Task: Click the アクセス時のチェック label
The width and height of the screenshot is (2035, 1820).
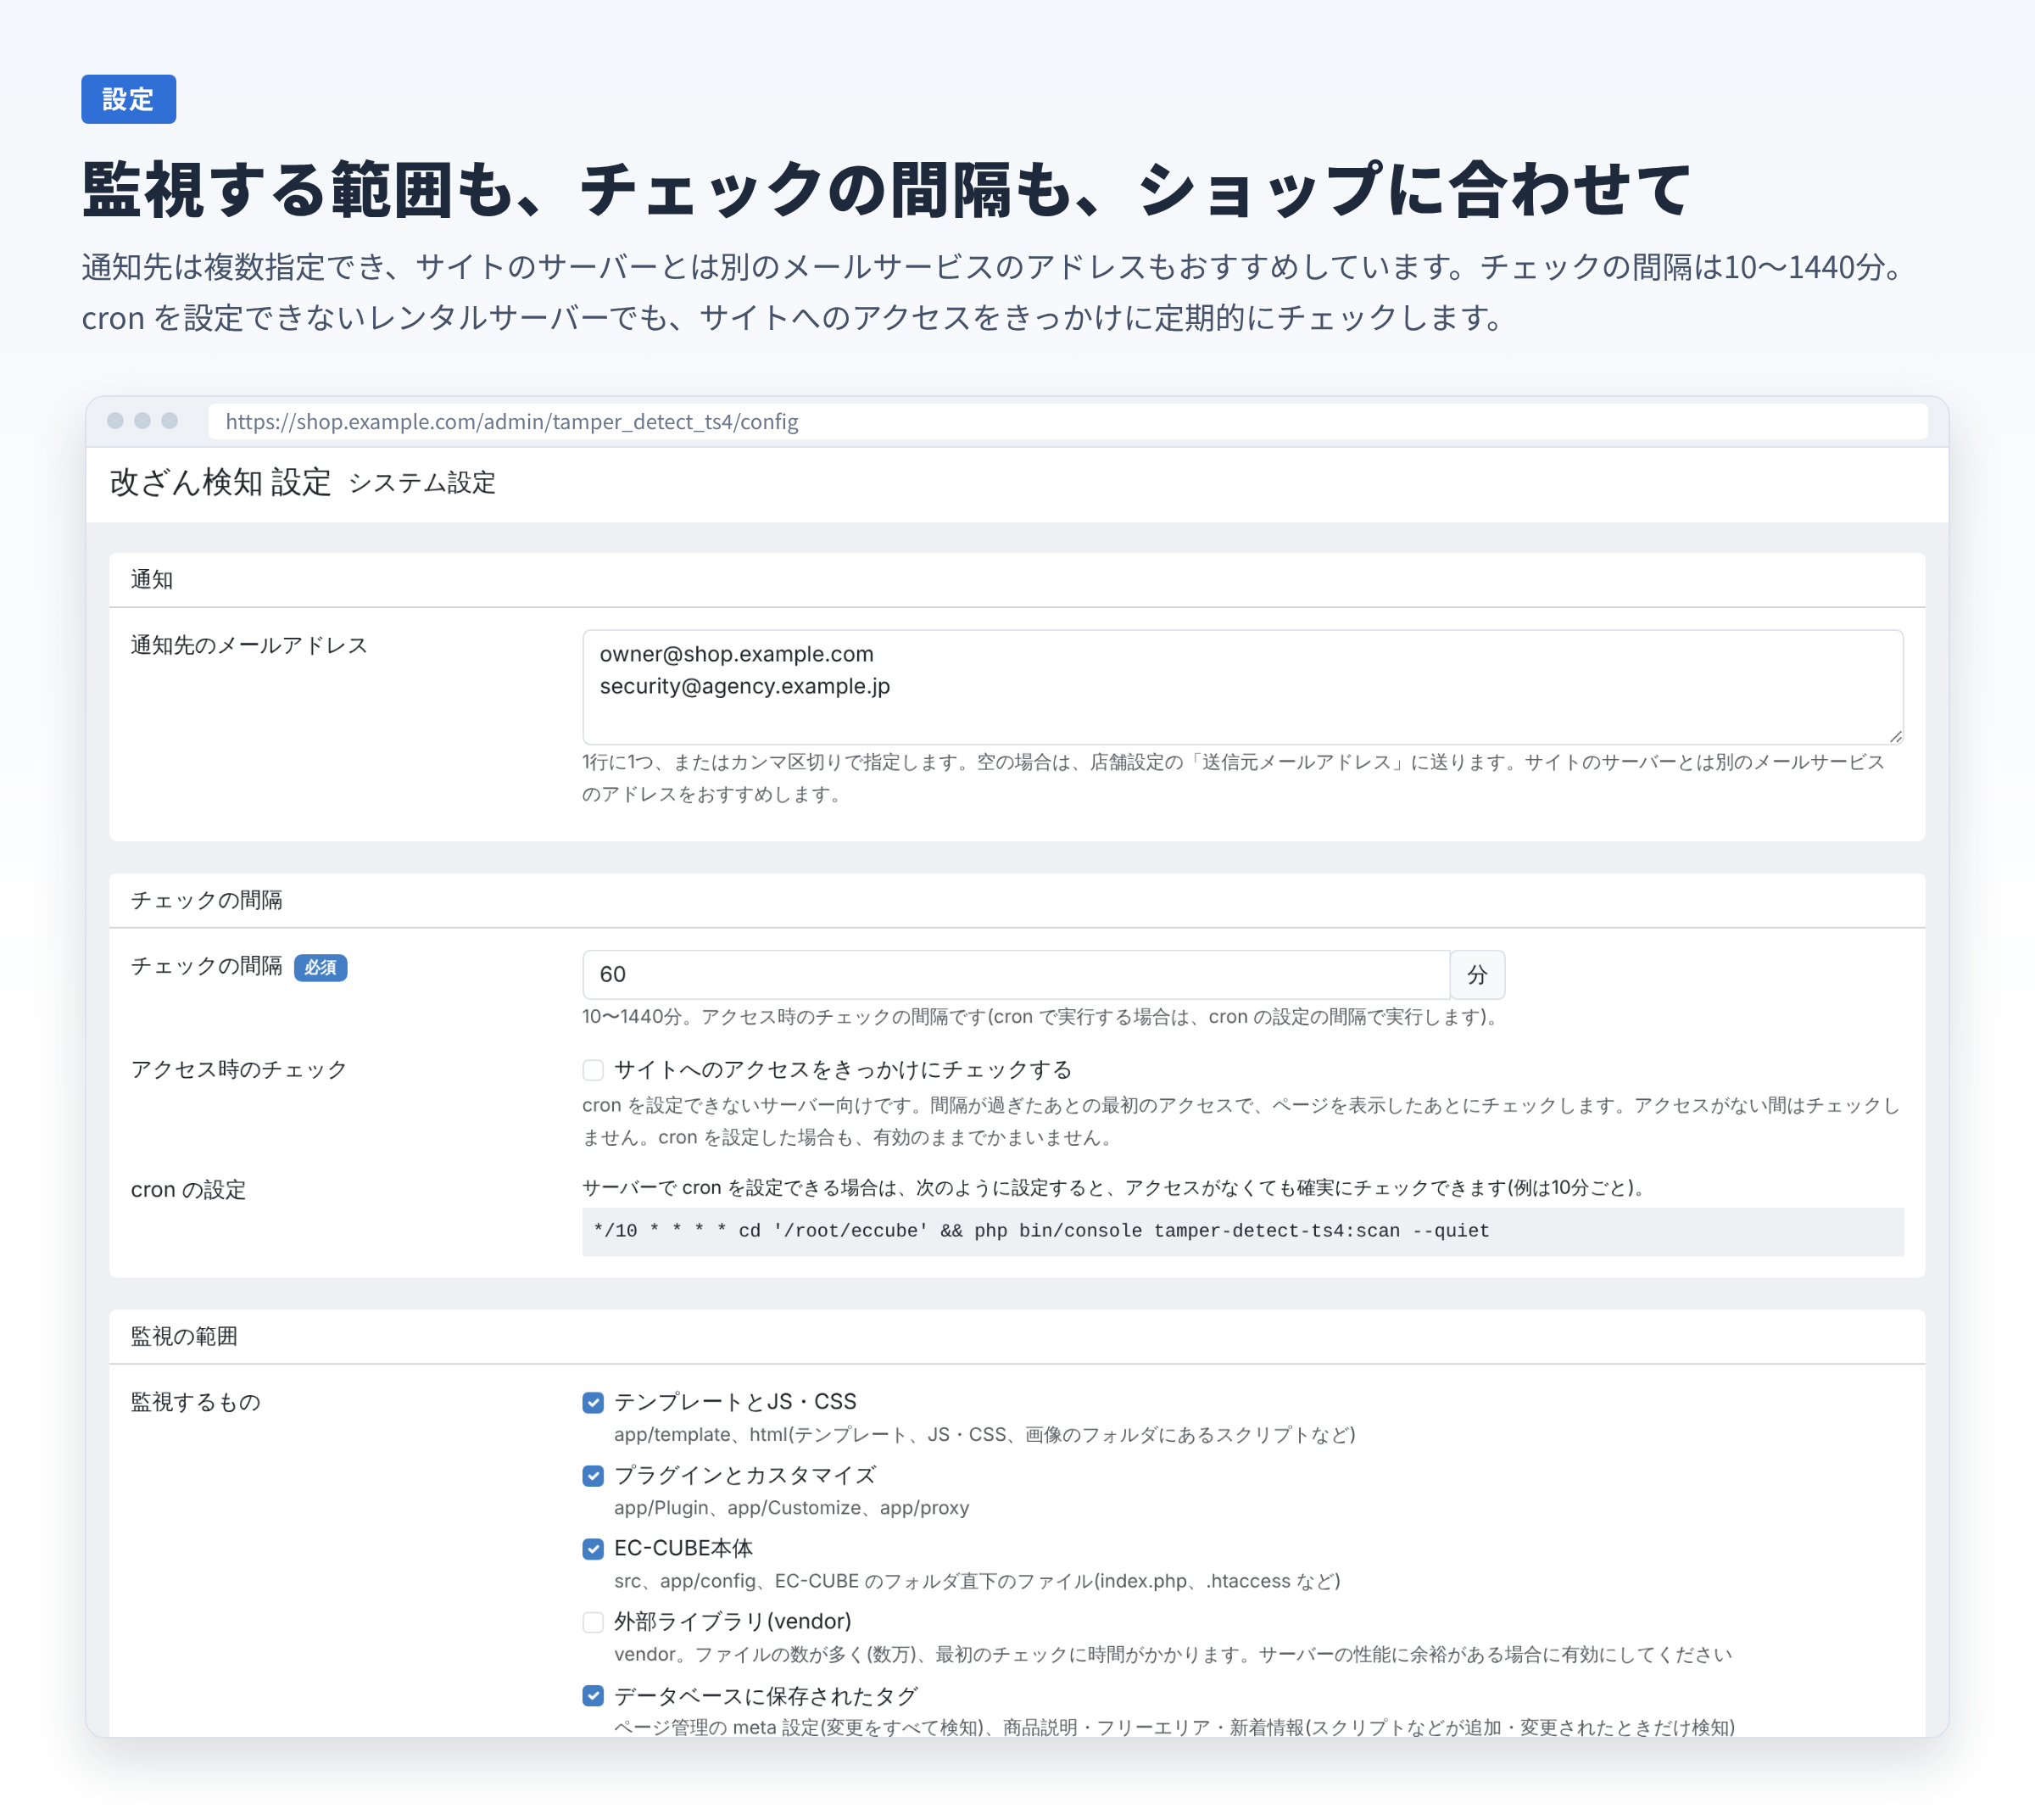Action: (x=239, y=1069)
